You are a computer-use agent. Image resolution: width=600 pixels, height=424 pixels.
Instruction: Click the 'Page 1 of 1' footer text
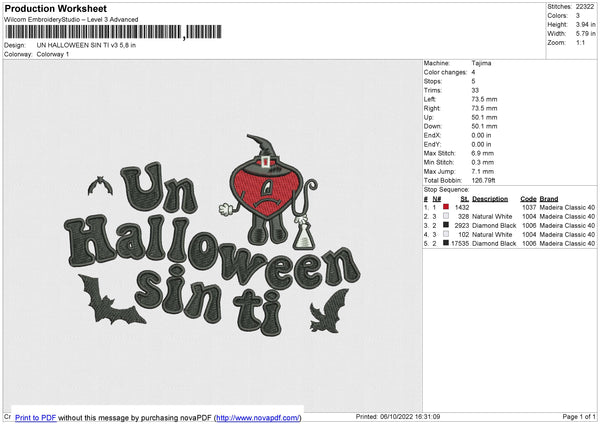579,416
